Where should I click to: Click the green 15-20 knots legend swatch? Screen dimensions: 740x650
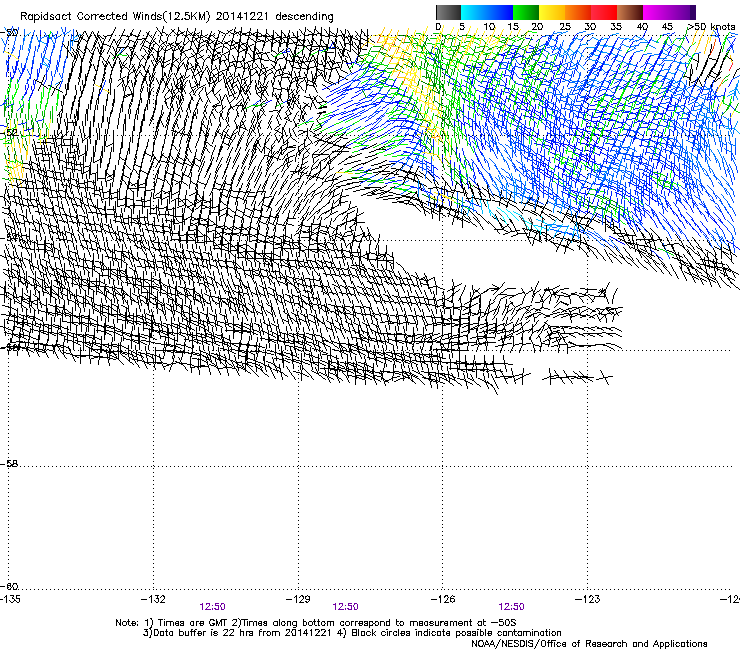[526, 12]
